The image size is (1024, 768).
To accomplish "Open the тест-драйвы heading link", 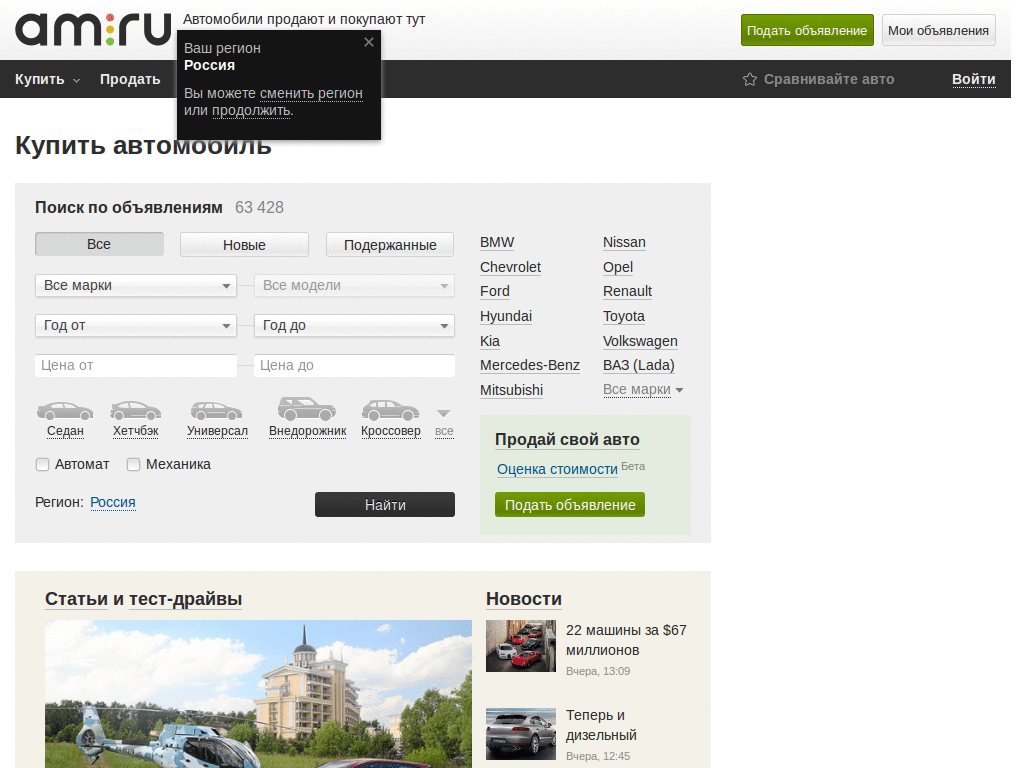I will [185, 599].
